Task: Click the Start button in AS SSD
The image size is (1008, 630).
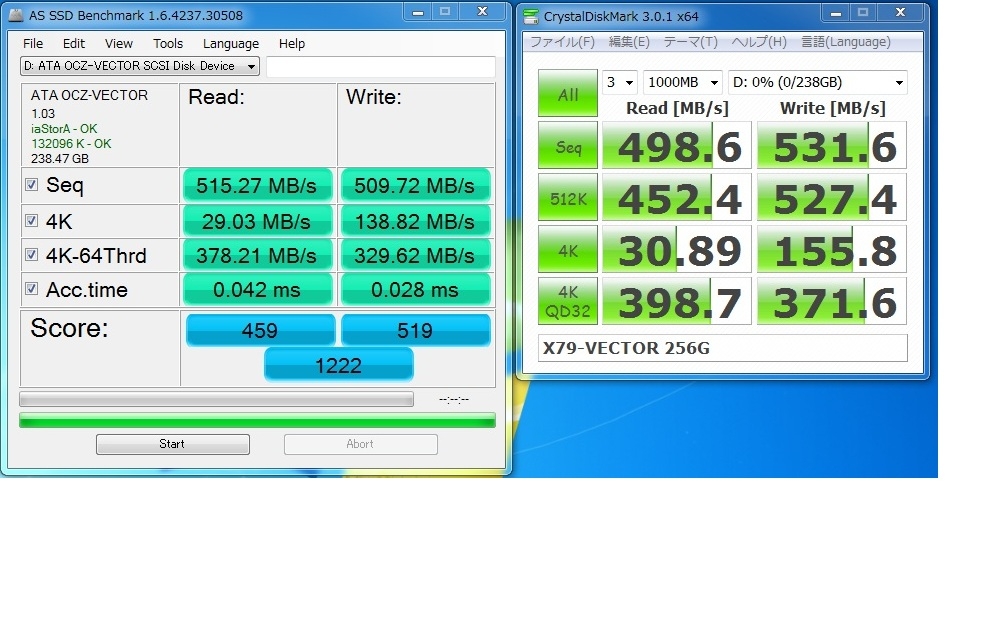Action: [172, 444]
